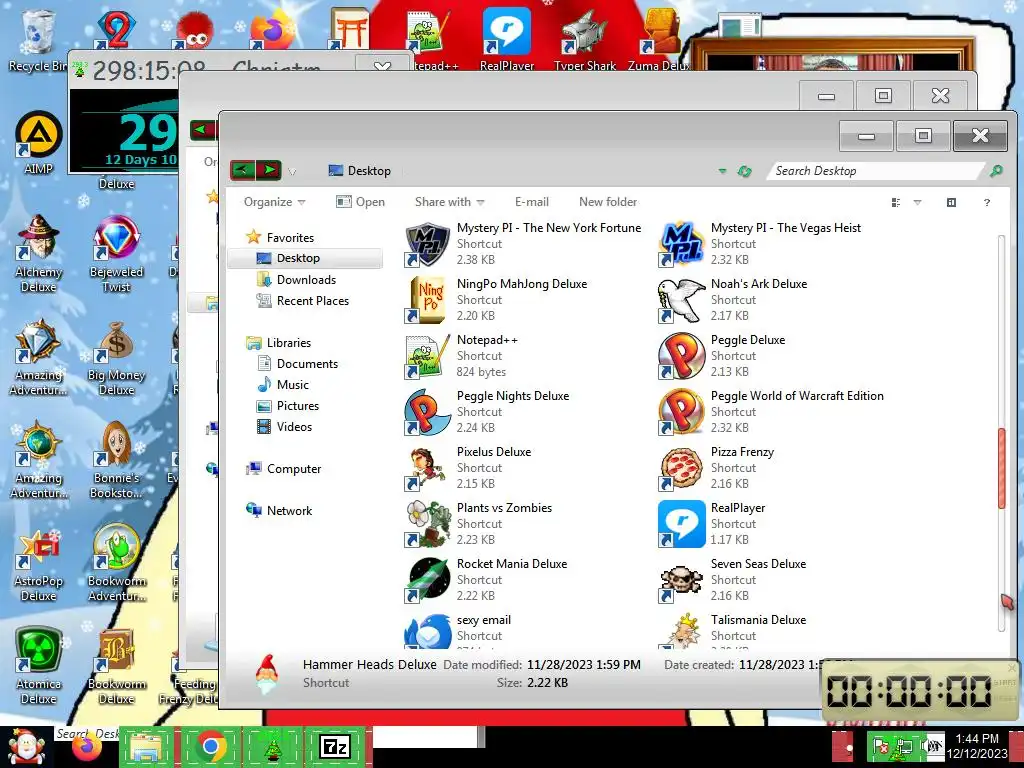The image size is (1024, 768).
Task: Click the Search Desktop input field
Action: pyautogui.click(x=875, y=171)
